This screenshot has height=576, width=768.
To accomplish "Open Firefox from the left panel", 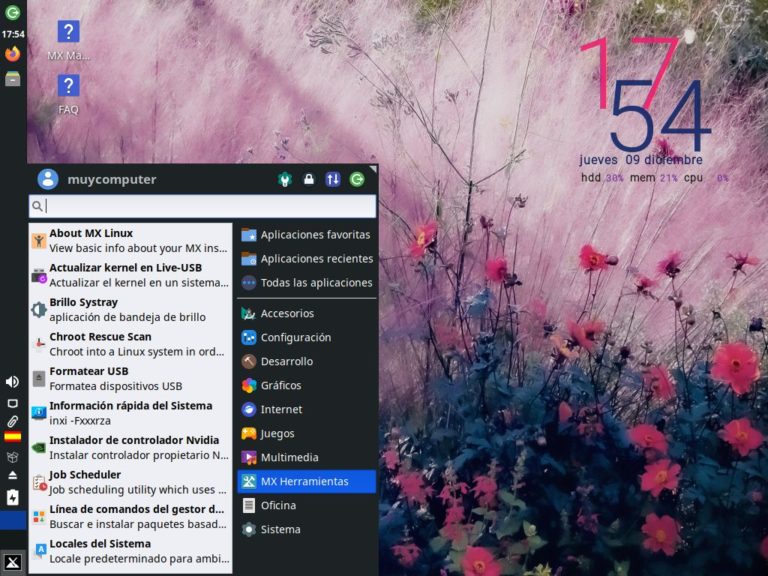I will 13,53.
